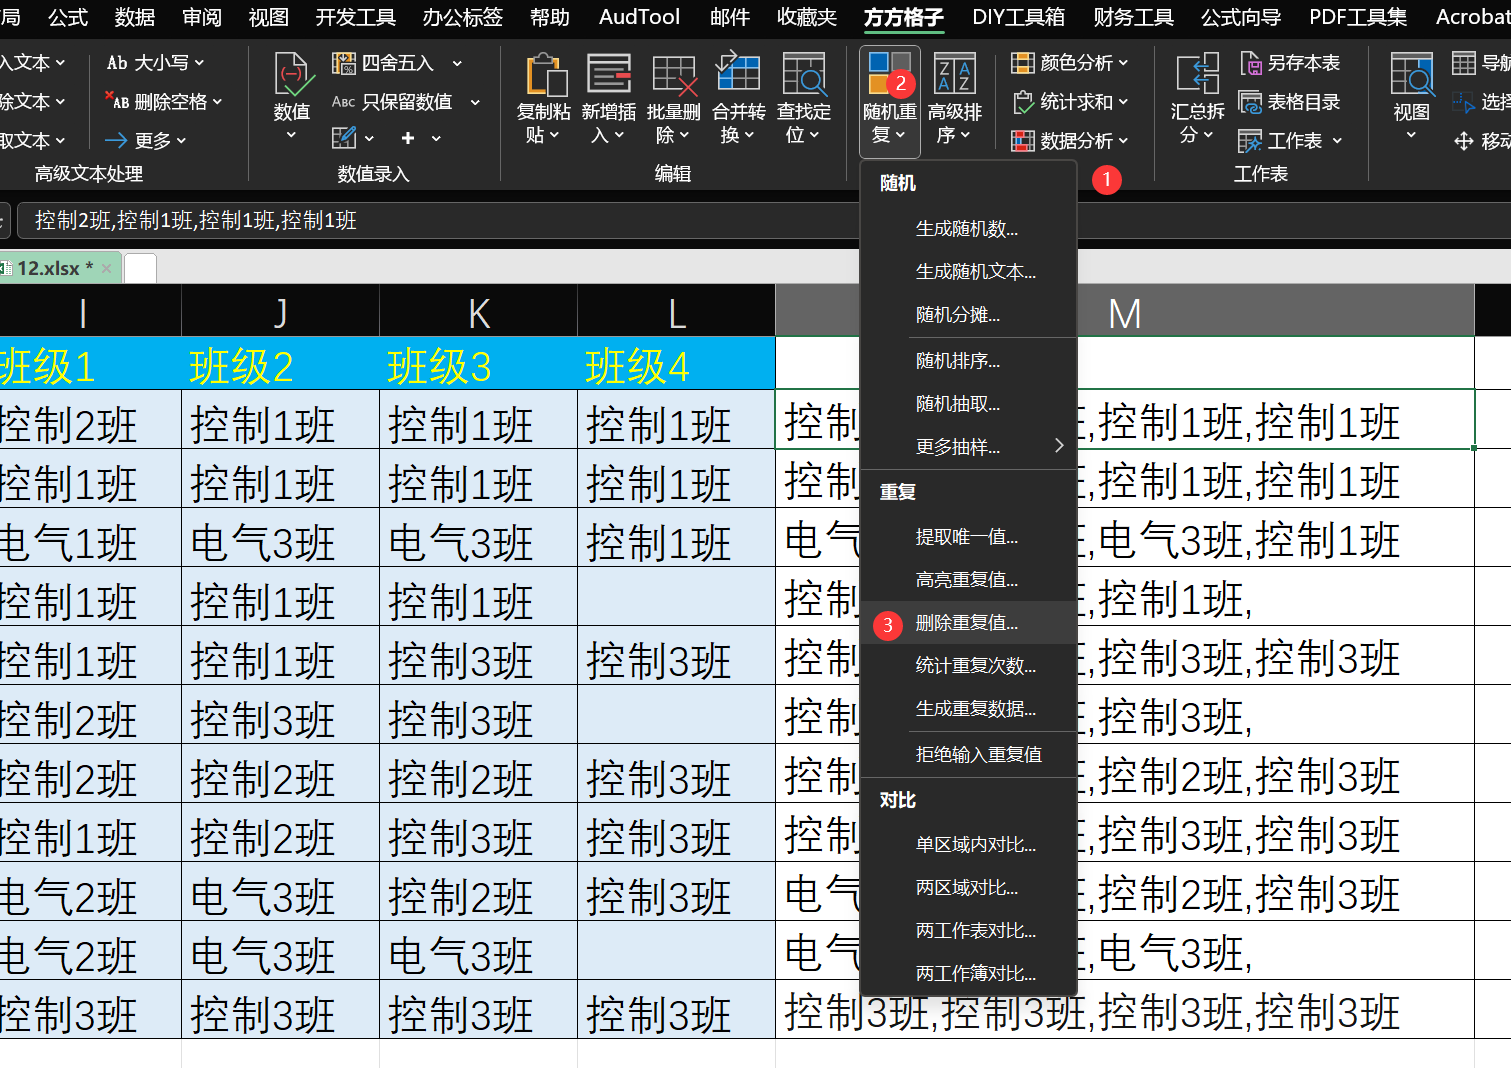
Task: Switch to the 方方格子 ribbon tab
Action: coord(904,17)
